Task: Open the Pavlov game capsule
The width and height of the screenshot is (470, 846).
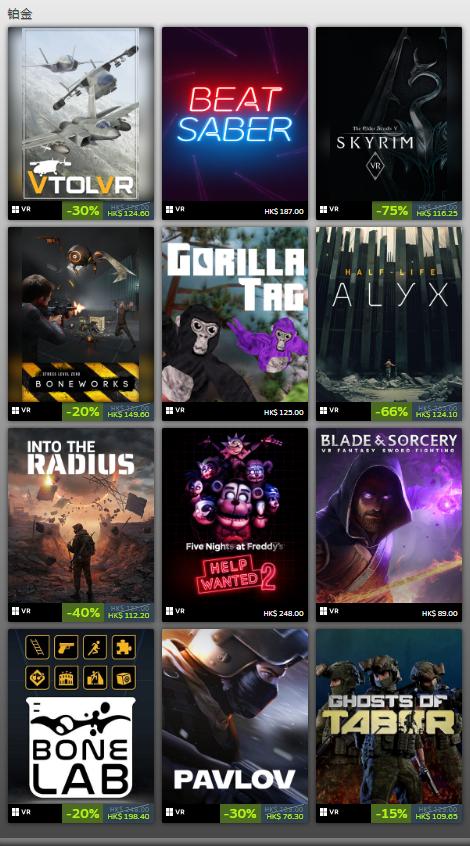Action: 235,717
